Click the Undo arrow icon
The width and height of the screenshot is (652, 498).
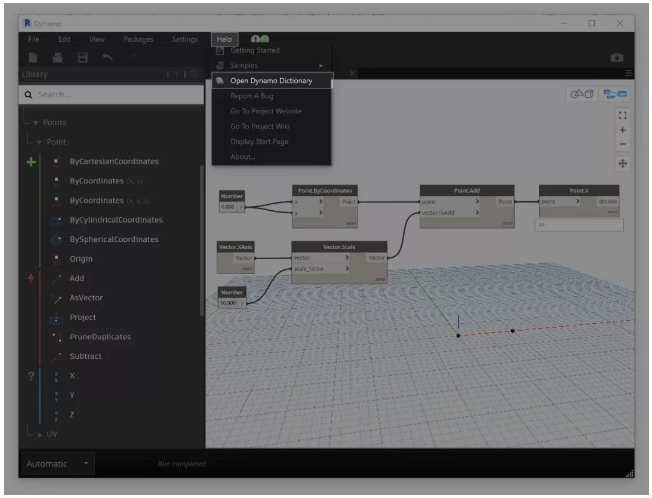pyautogui.click(x=108, y=58)
